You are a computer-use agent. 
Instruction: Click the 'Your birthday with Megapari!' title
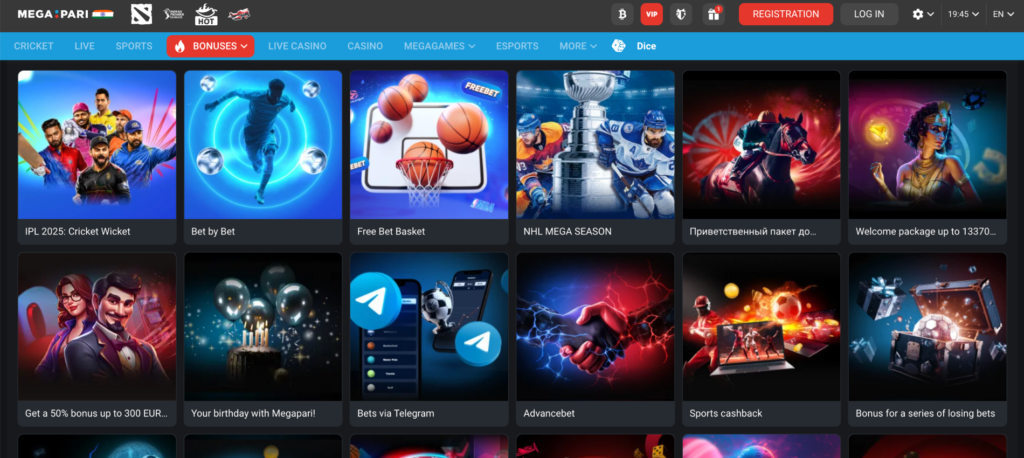(x=253, y=414)
